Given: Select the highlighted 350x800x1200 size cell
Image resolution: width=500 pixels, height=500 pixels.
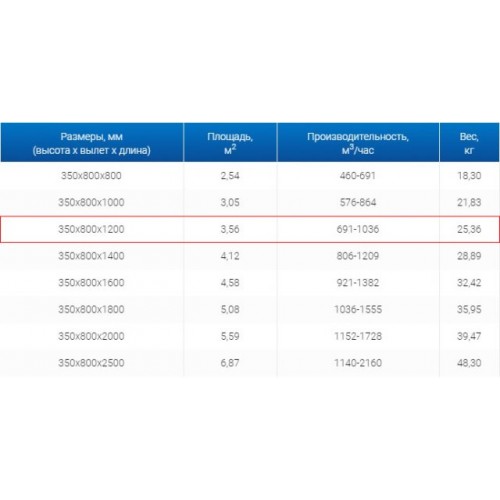Looking at the screenshot, I should coord(91,229).
